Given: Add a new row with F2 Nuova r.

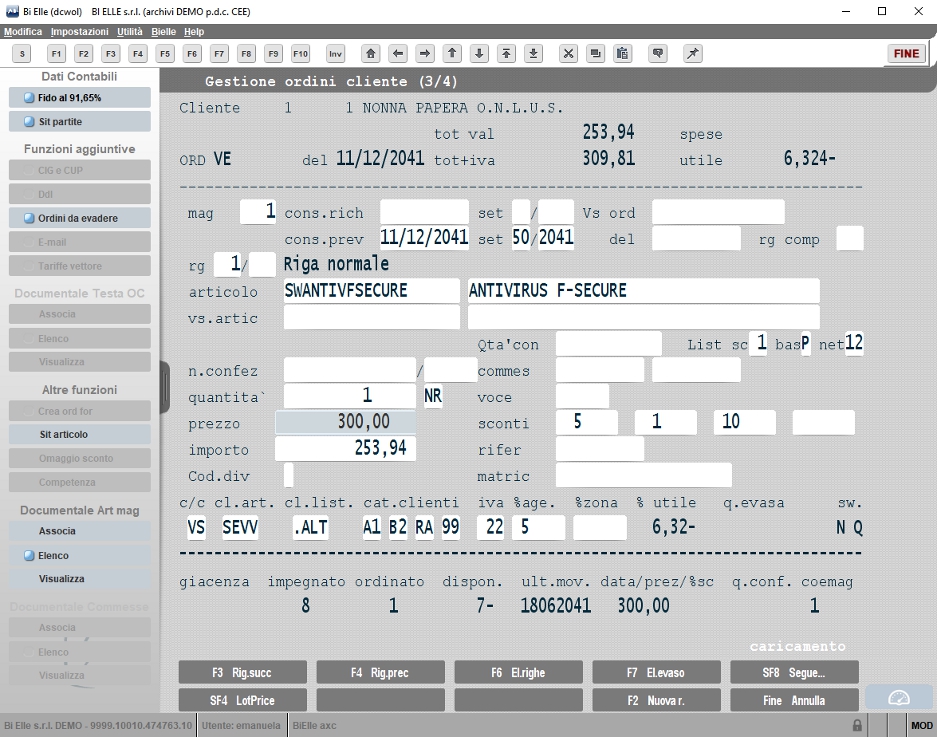Looking at the screenshot, I should point(657,701).
